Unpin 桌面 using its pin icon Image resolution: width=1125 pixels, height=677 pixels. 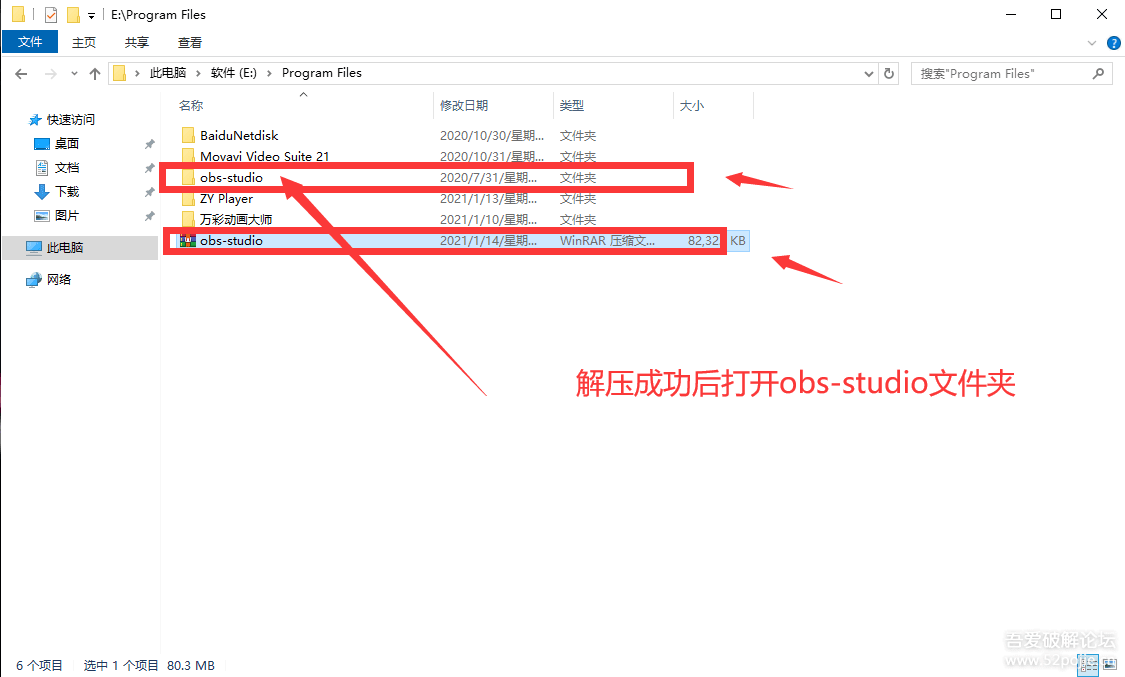pyautogui.click(x=149, y=144)
